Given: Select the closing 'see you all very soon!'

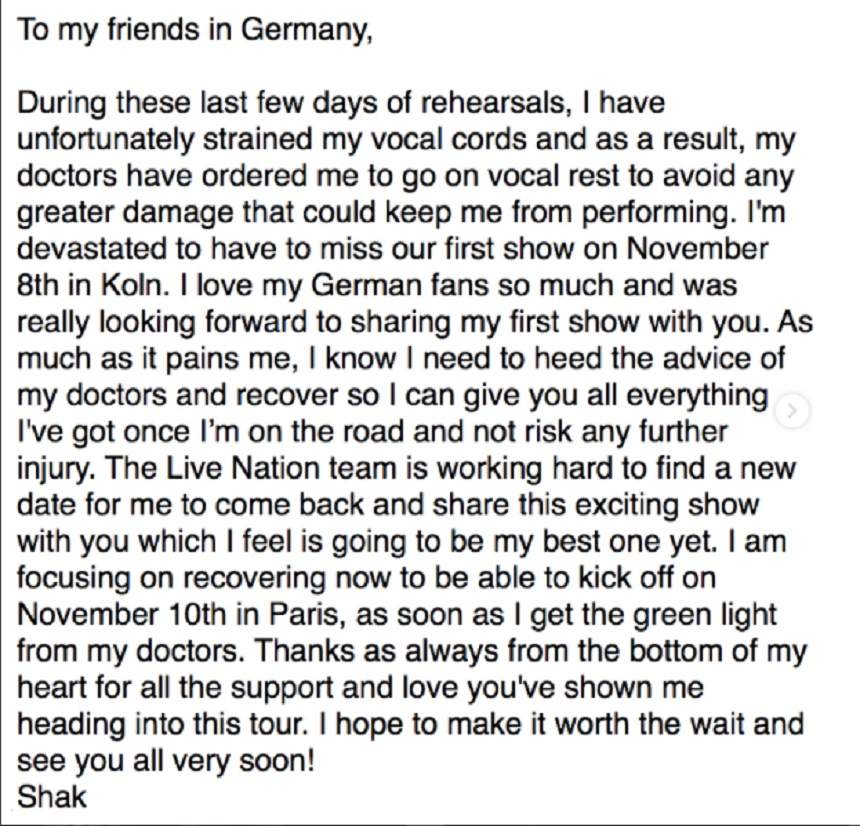Looking at the screenshot, I should 166,761.
